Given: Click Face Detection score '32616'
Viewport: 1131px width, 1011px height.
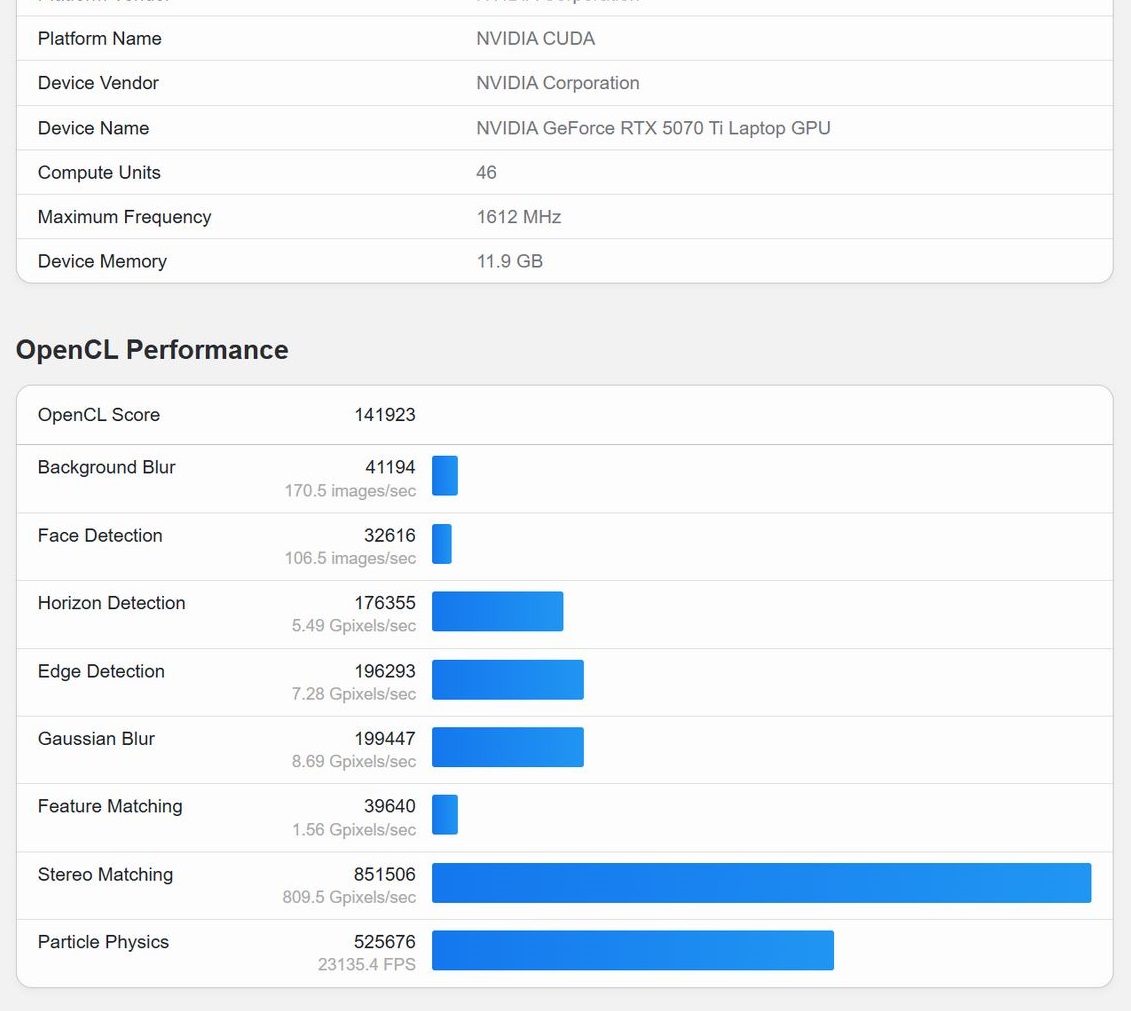Looking at the screenshot, I should 390,535.
